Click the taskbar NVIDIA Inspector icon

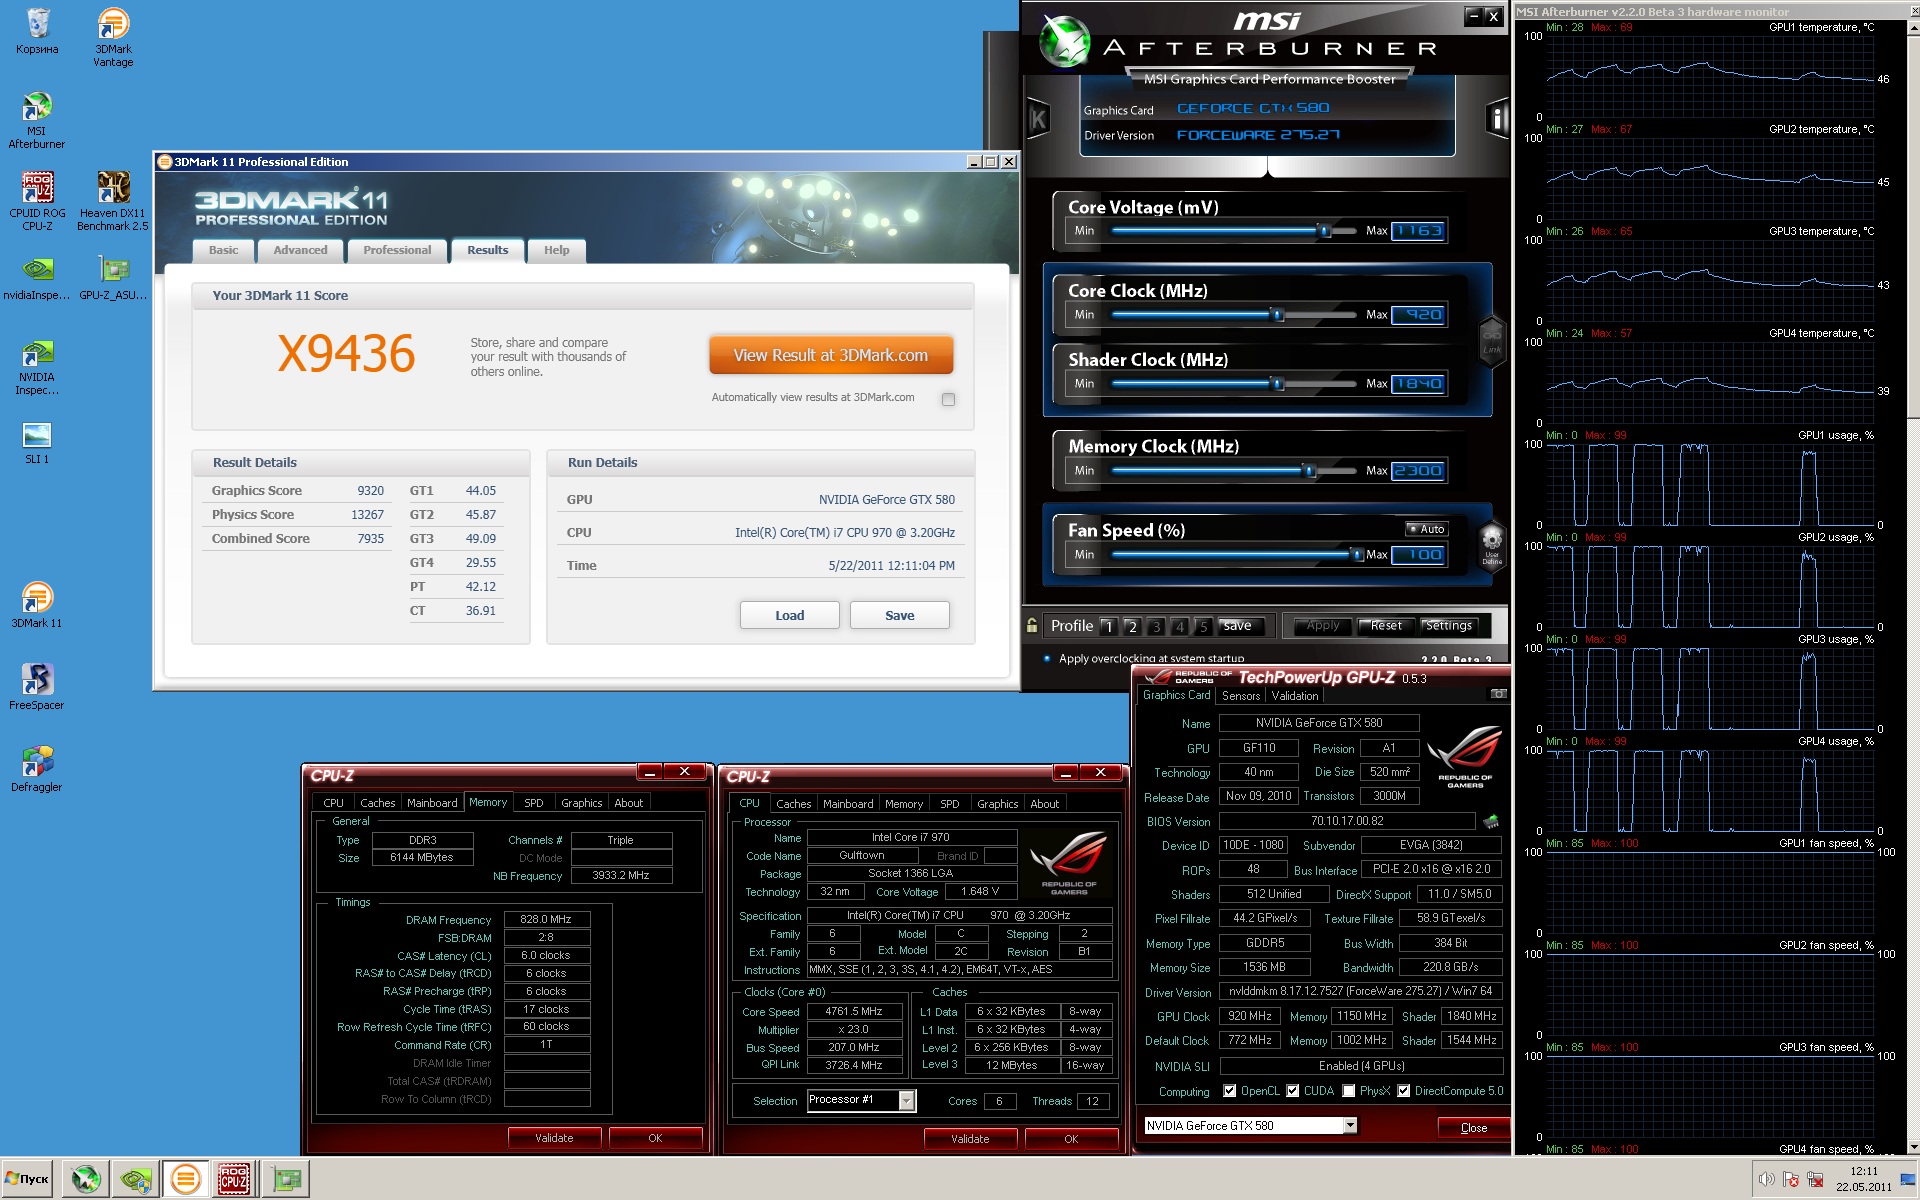coord(136,1180)
